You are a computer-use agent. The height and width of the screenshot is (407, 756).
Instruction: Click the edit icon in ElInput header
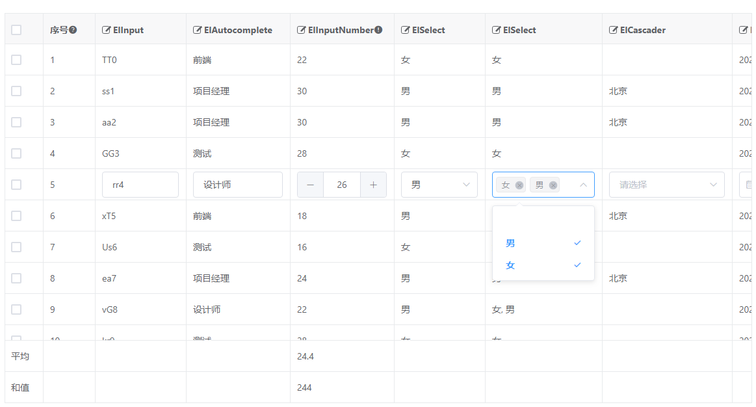107,30
